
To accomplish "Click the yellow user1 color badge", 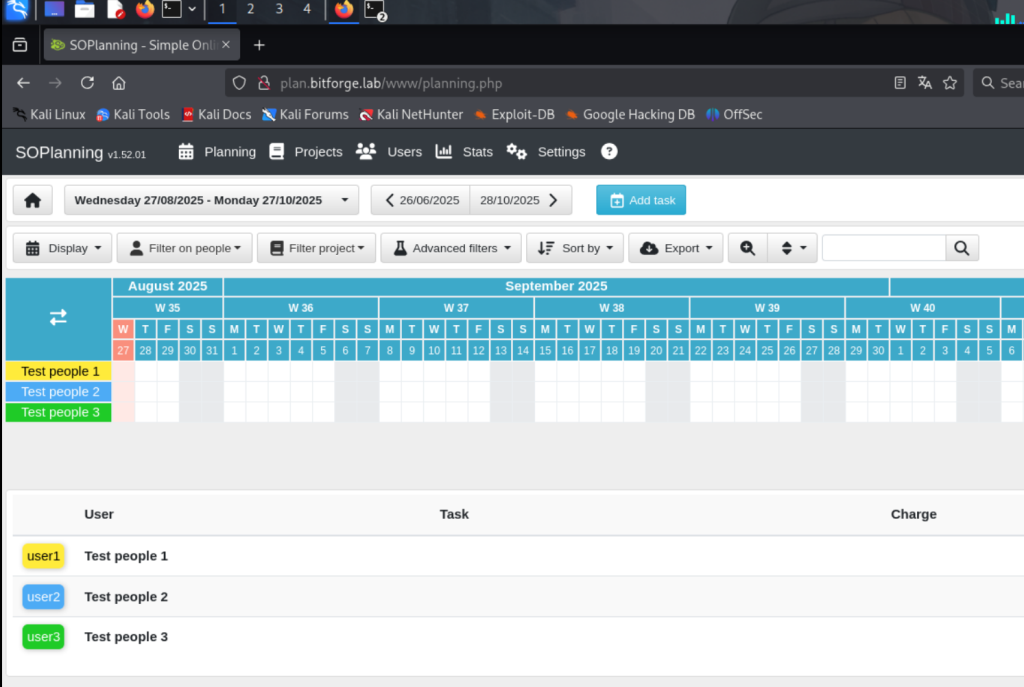I will pyautogui.click(x=43, y=556).
